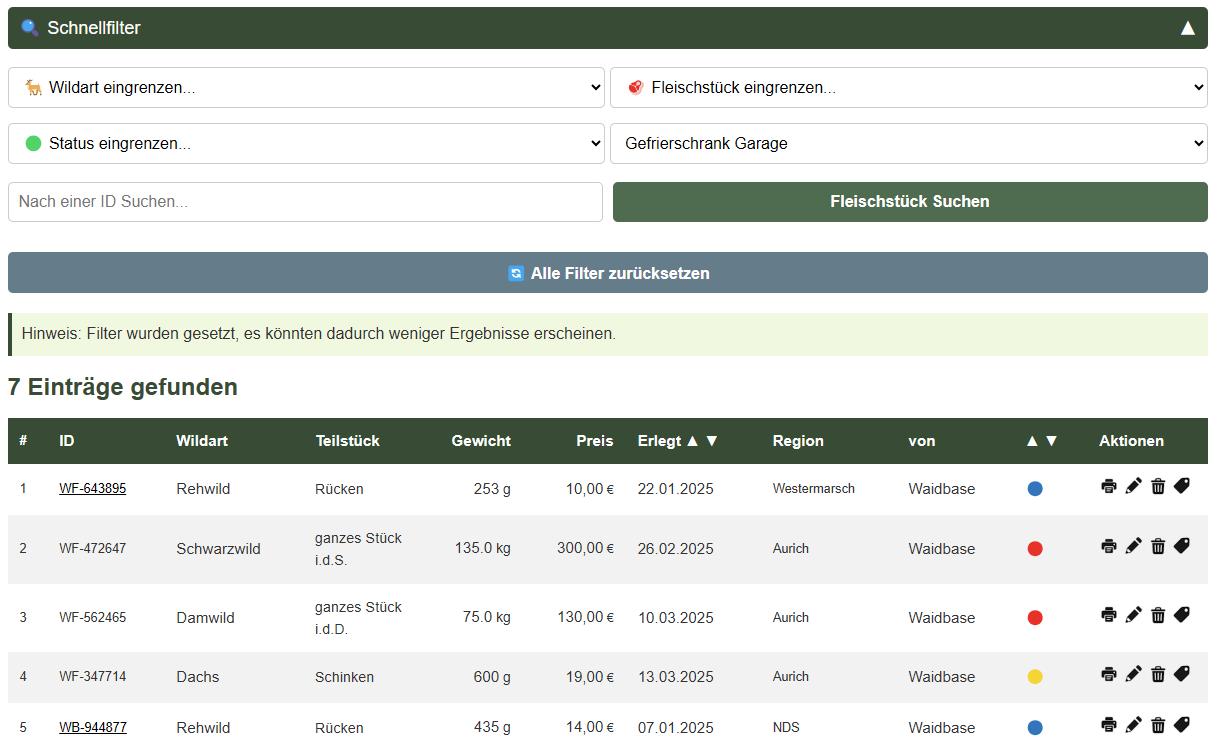
Task: Sort Erlegt column descending arrow
Action: [x=712, y=441]
